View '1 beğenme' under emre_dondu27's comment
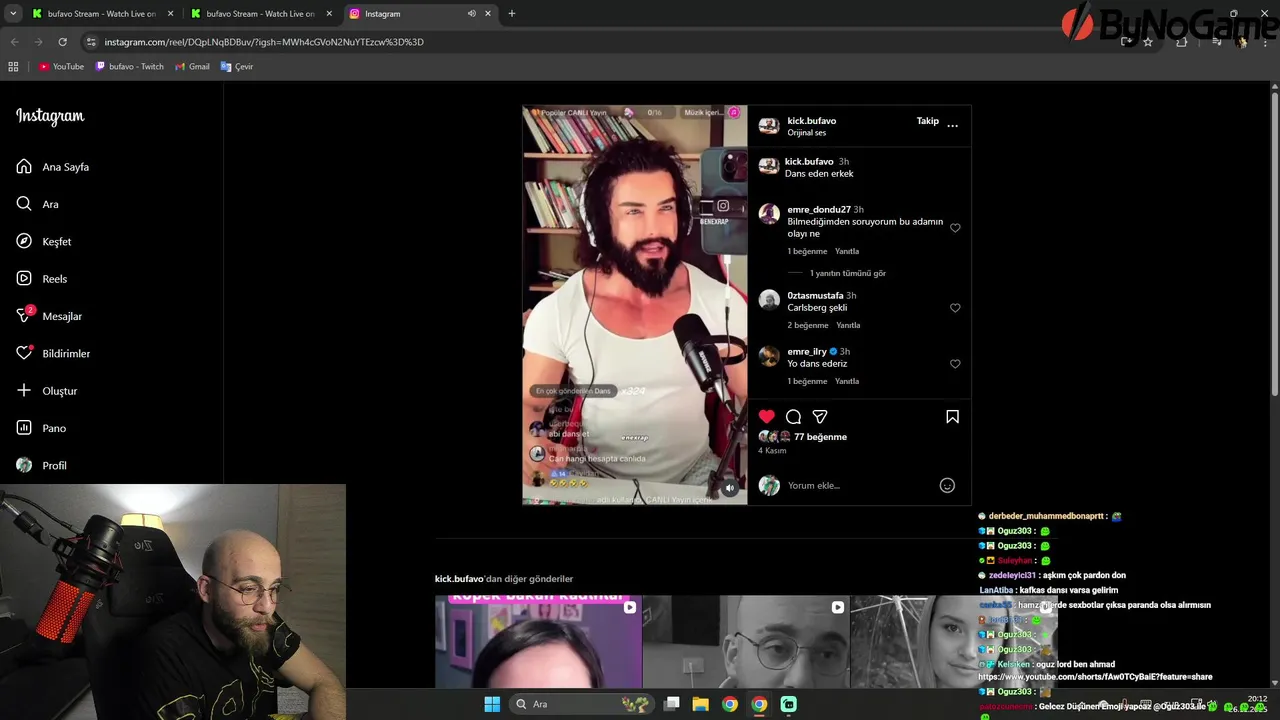1280x720 pixels. coord(807,252)
